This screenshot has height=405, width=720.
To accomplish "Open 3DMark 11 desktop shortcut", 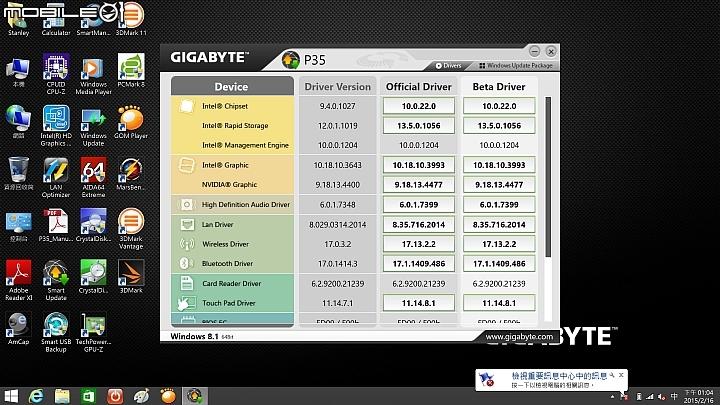I will coord(131,19).
